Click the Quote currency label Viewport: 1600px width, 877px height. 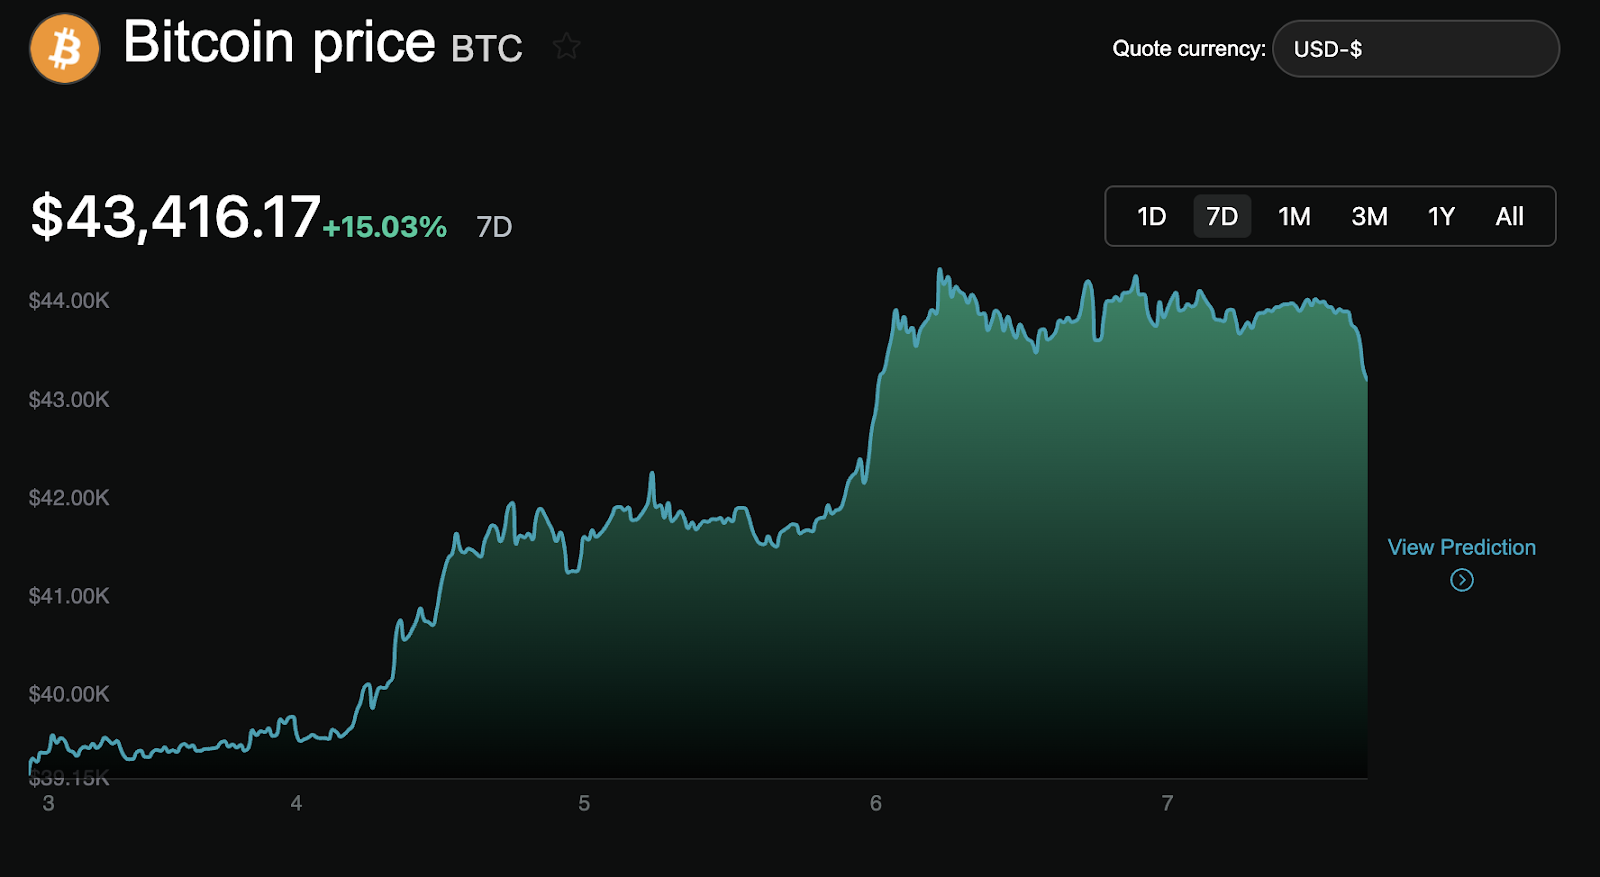(x=1189, y=49)
